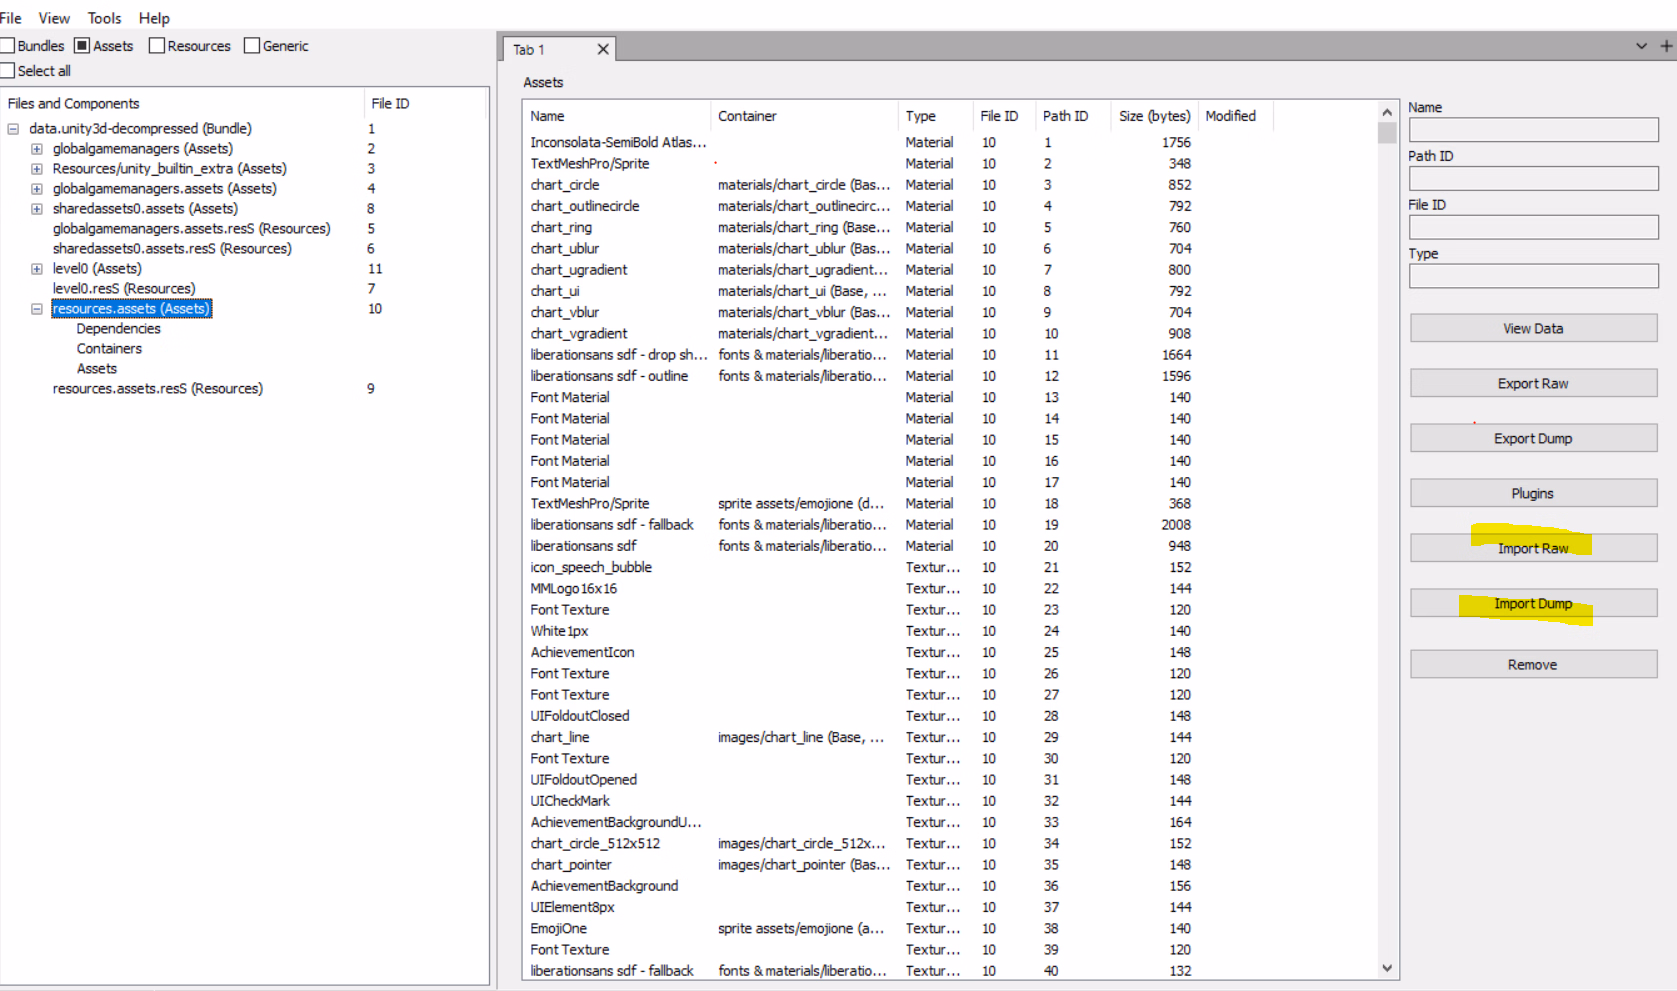The height and width of the screenshot is (991, 1677).
Task: Open the tab list dropdown chevron
Action: [x=1641, y=46]
